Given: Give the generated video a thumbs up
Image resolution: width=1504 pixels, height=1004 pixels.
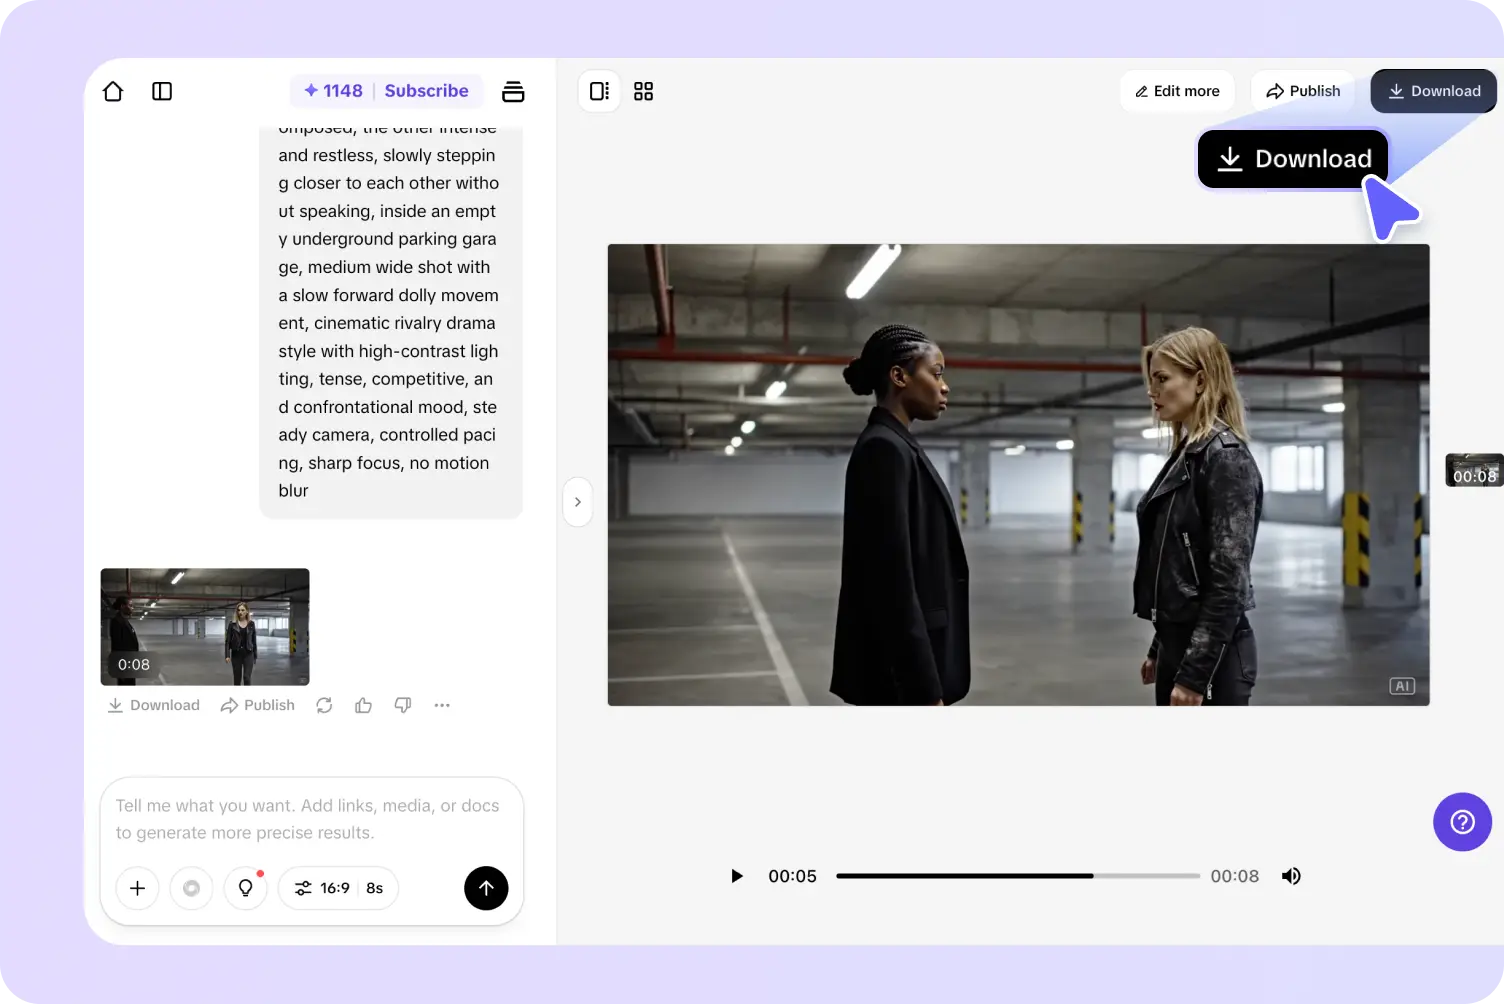Looking at the screenshot, I should click(x=363, y=705).
